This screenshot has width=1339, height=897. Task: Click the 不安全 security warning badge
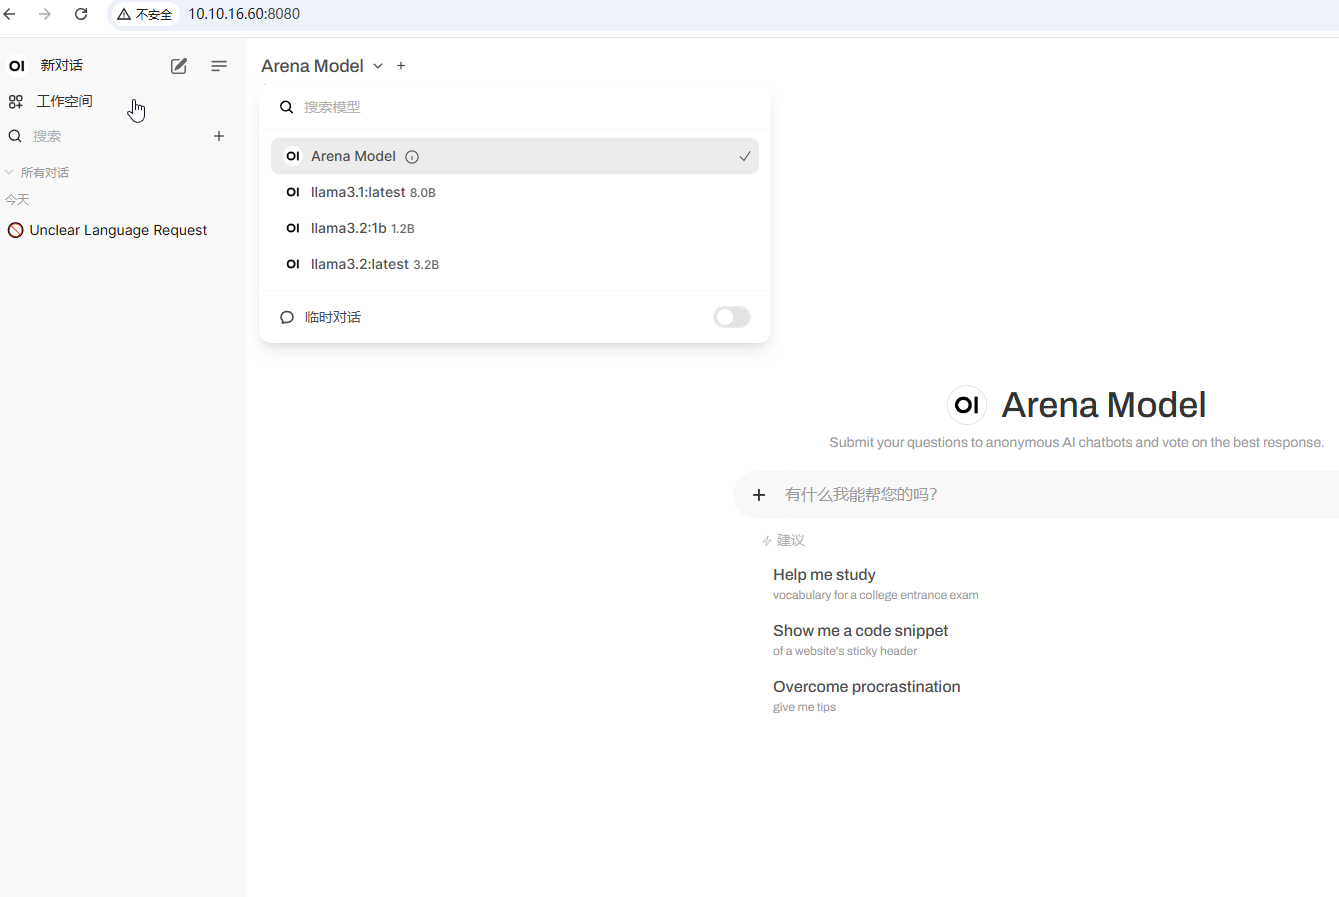(x=145, y=14)
